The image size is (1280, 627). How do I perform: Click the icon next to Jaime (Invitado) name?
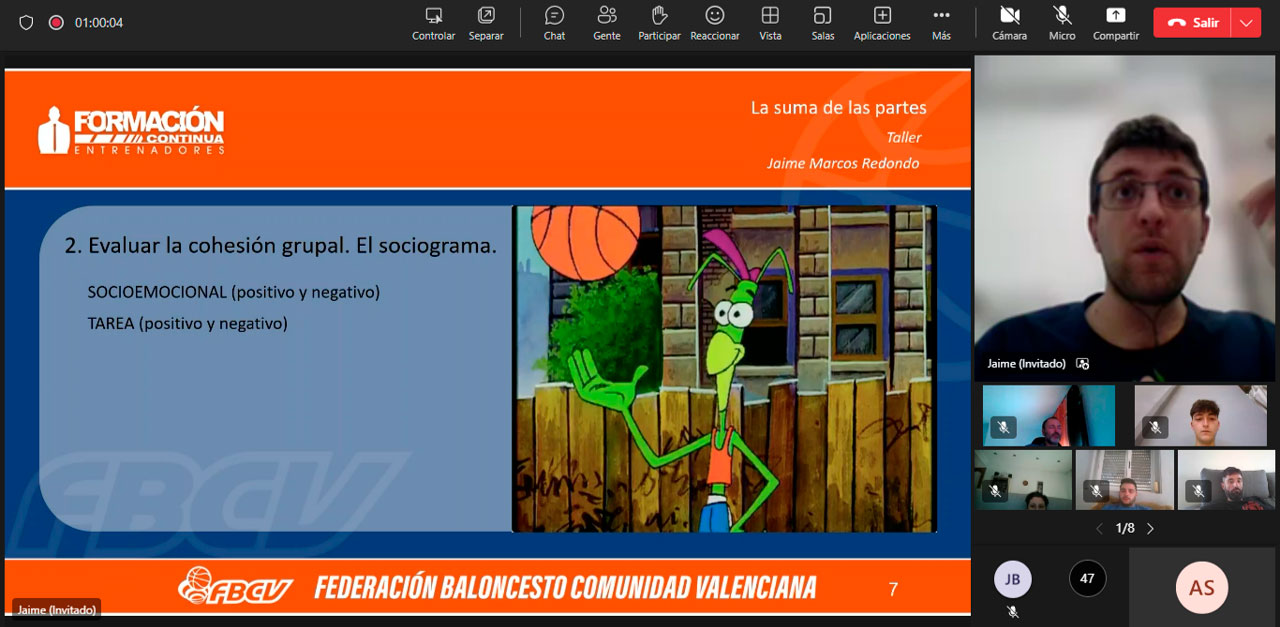1082,364
